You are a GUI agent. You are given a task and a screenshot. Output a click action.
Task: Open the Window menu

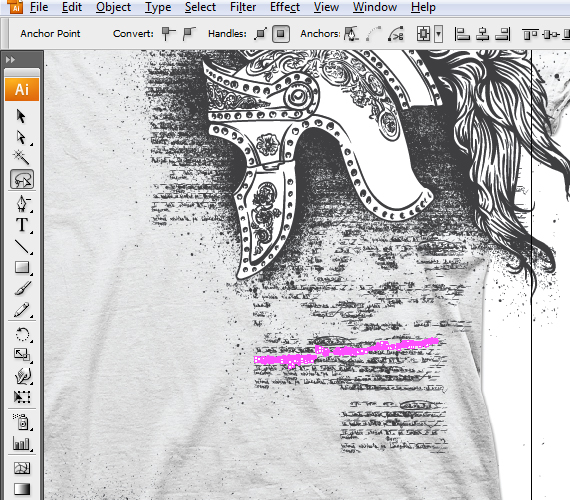(375, 7)
